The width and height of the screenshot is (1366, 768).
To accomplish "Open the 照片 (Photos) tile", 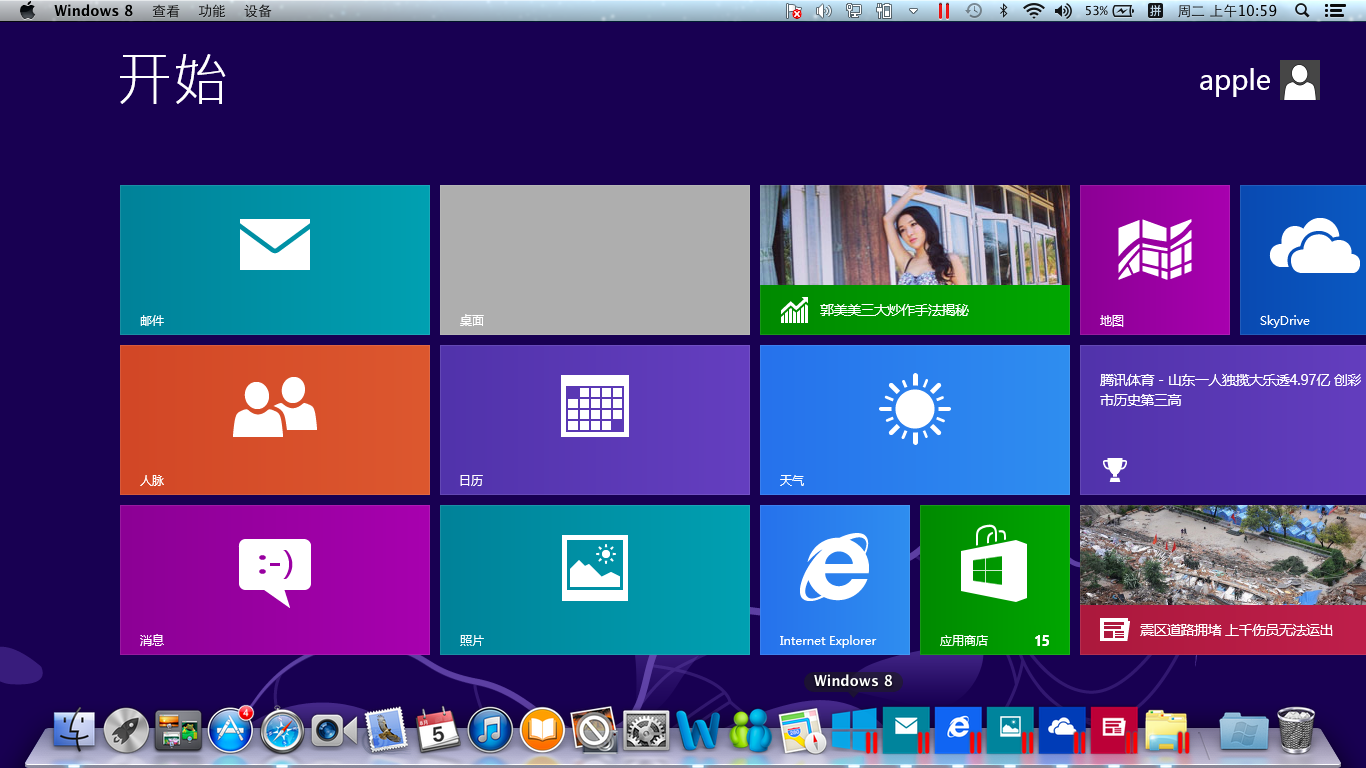I will (594, 579).
